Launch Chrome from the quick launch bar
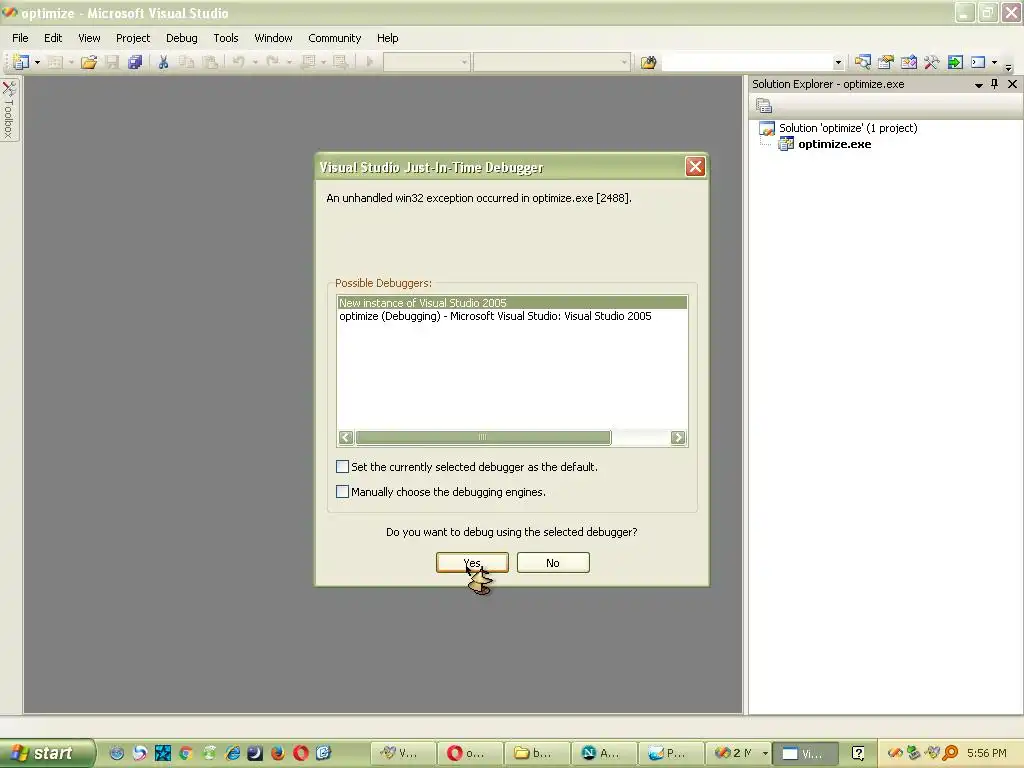The width and height of the screenshot is (1024, 768). (186, 753)
